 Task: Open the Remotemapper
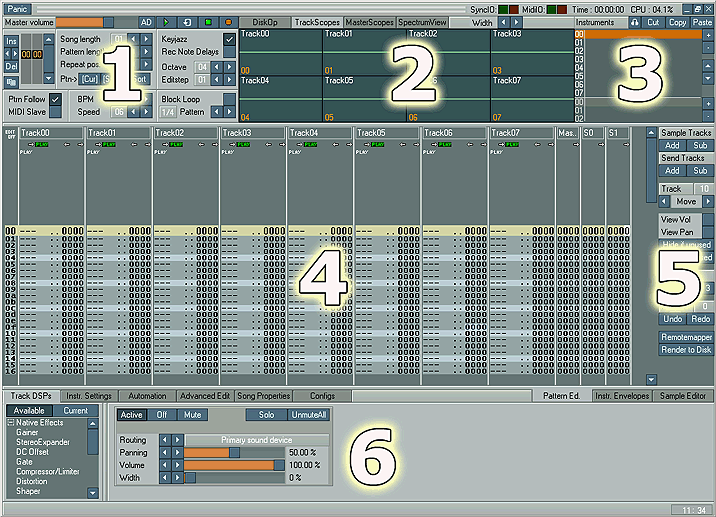click(686, 337)
